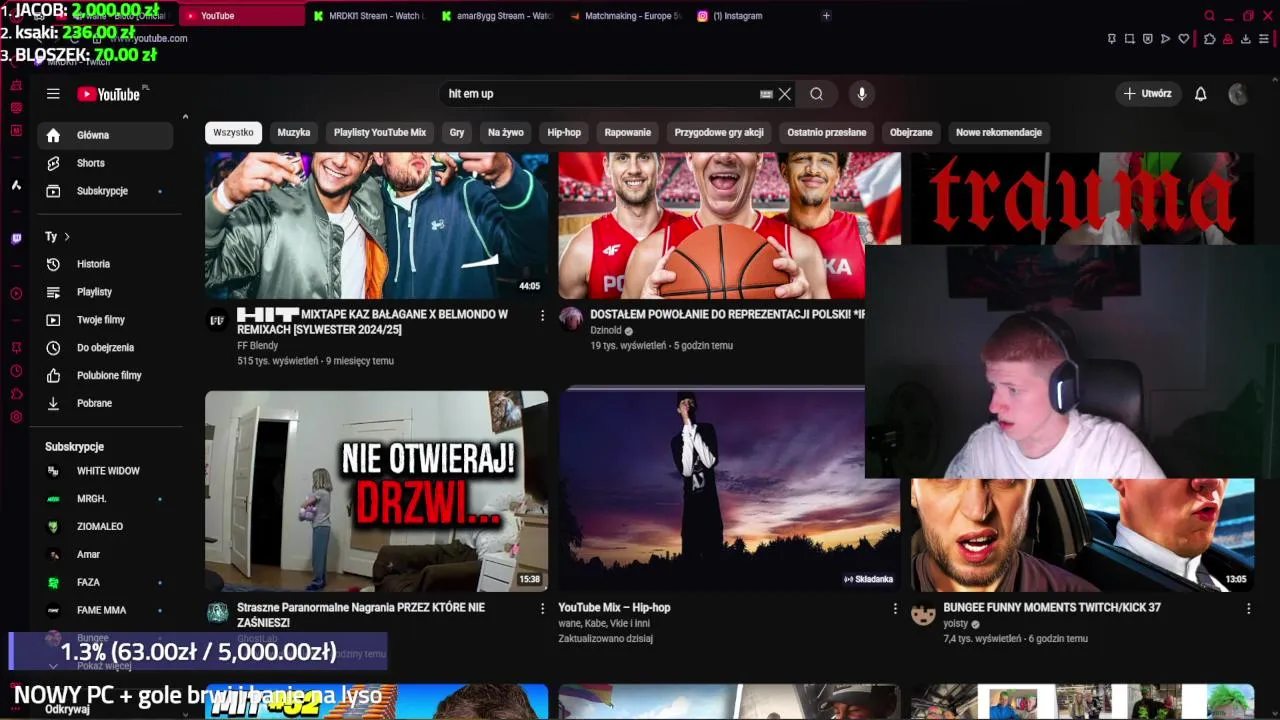1280x720 pixels.
Task: Open the WHITE WIDOW subscription channel
Action: pos(105,471)
